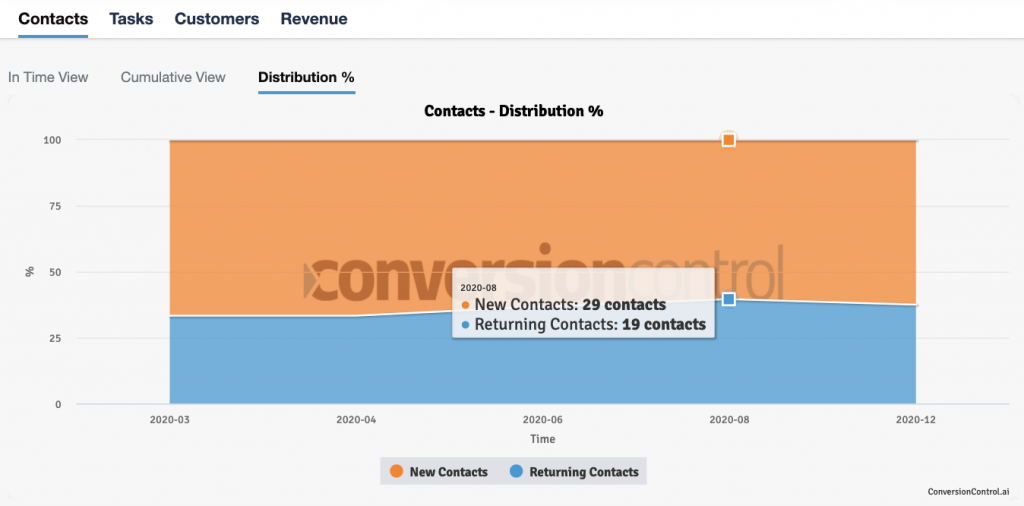Toggle the Returning Contacts legend label
Image resolution: width=1024 pixels, height=506 pixels.
pos(583,472)
